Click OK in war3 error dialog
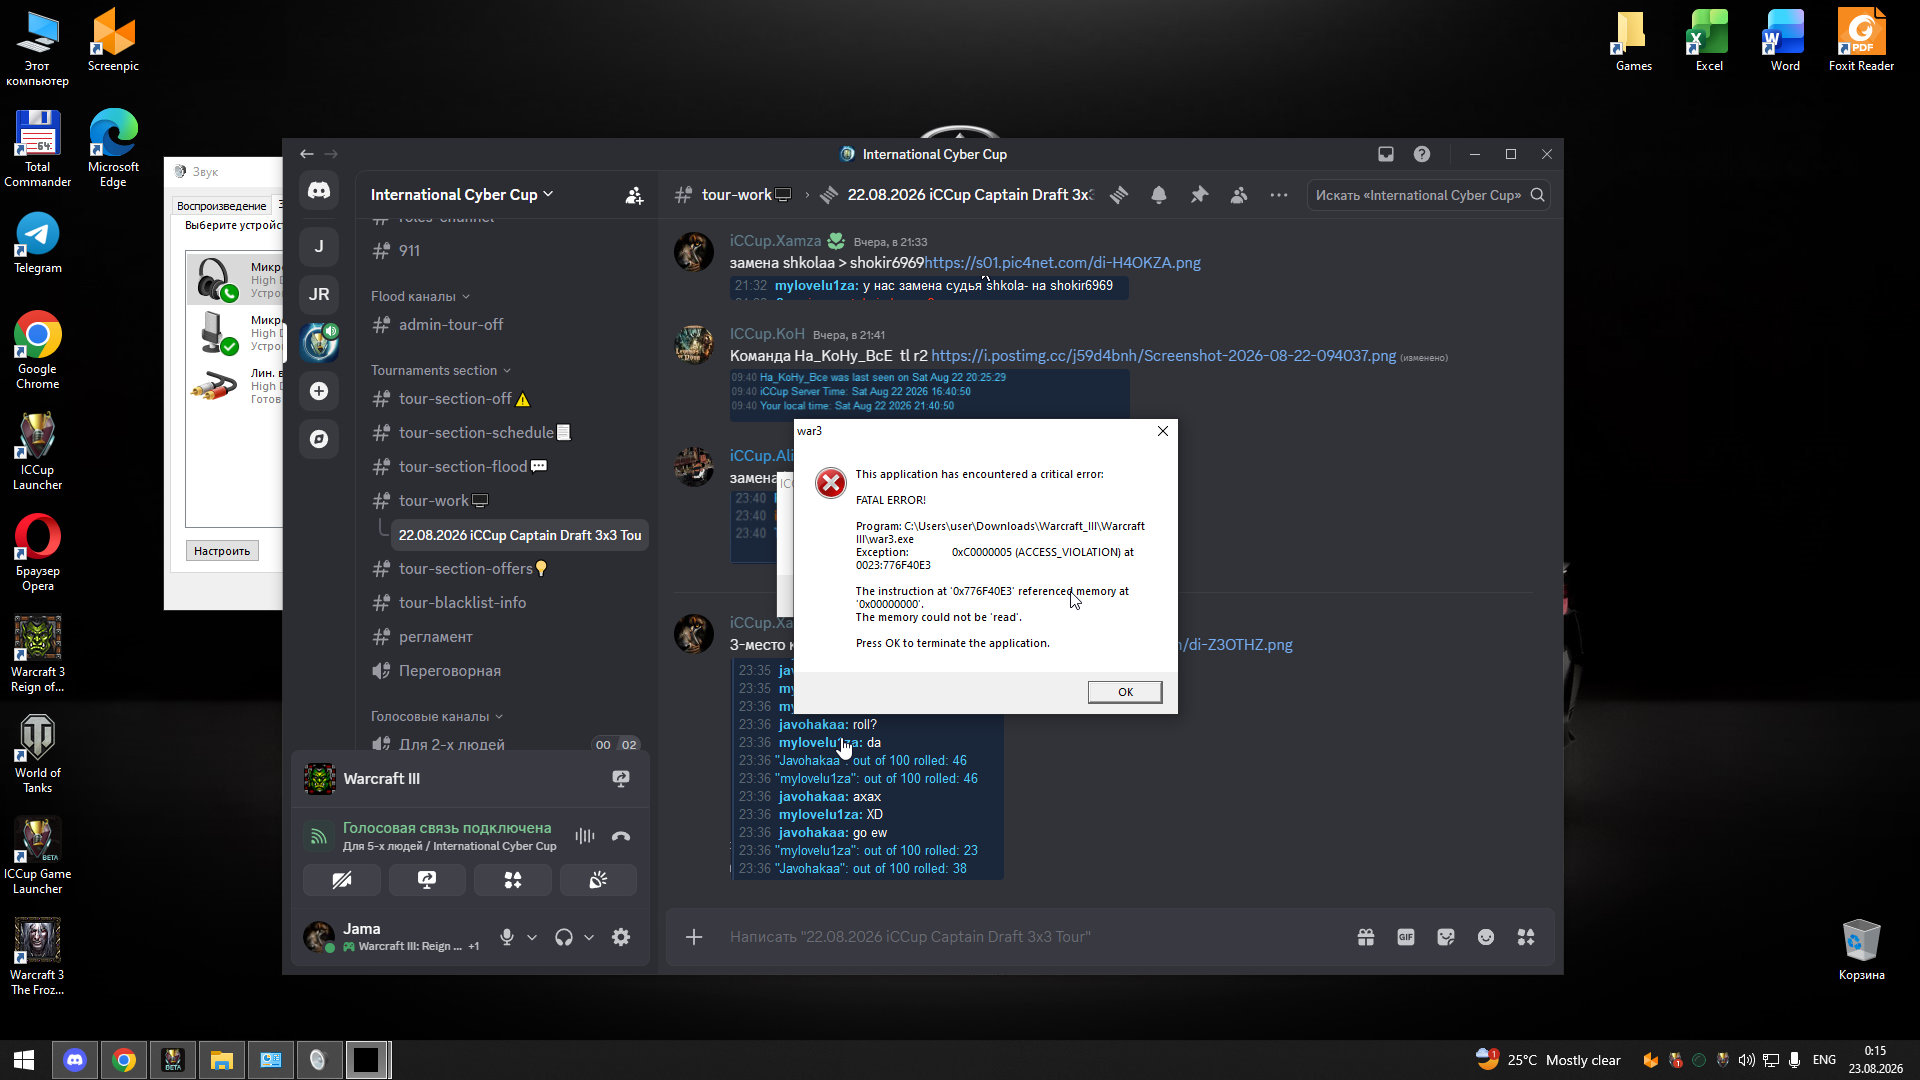The image size is (1920, 1080). [x=1125, y=692]
